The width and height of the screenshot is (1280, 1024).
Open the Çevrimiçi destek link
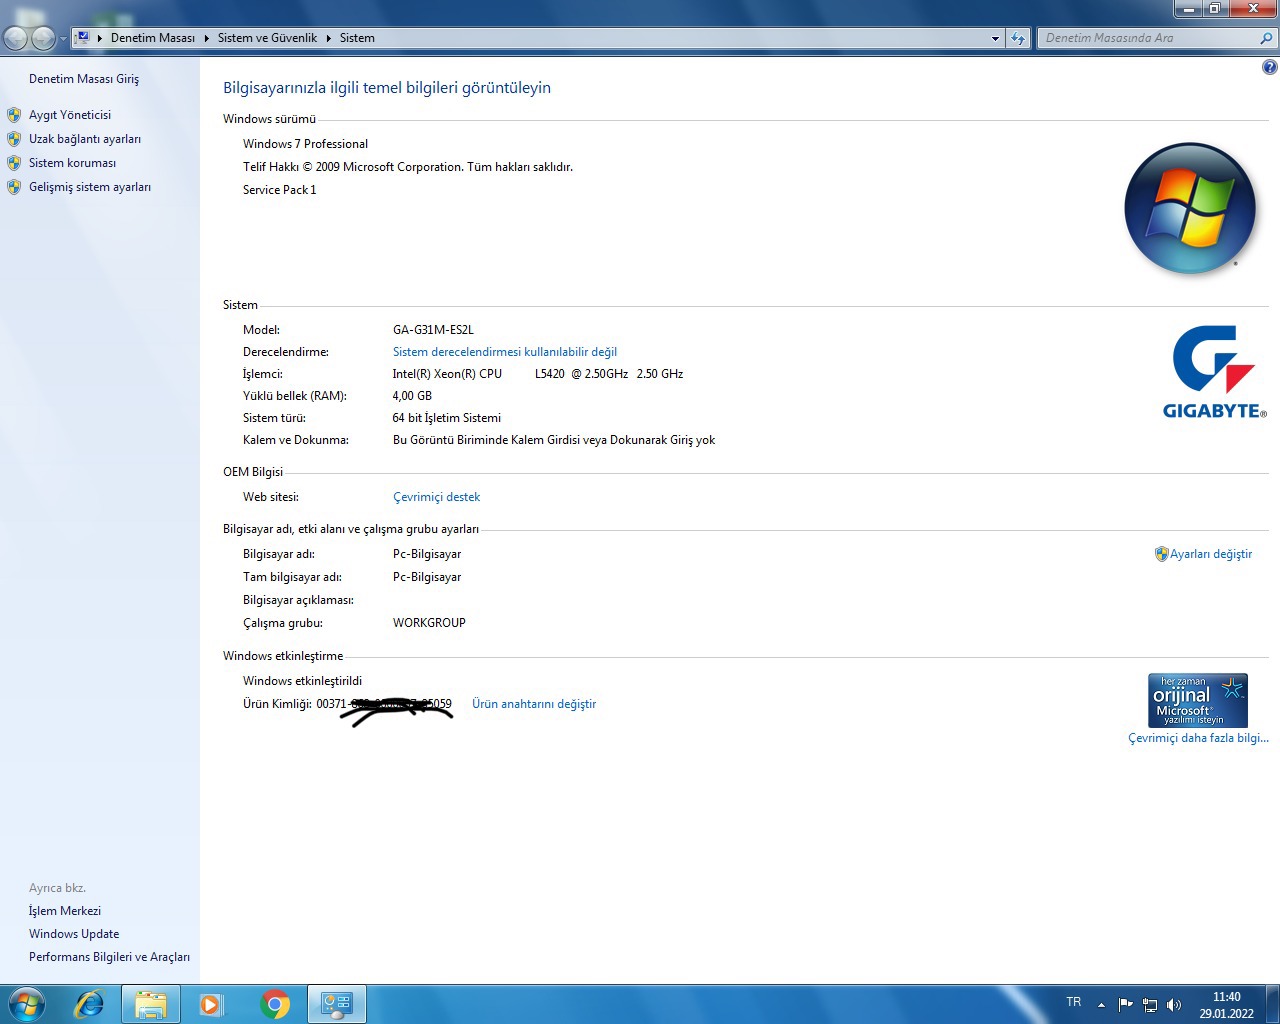pos(436,497)
